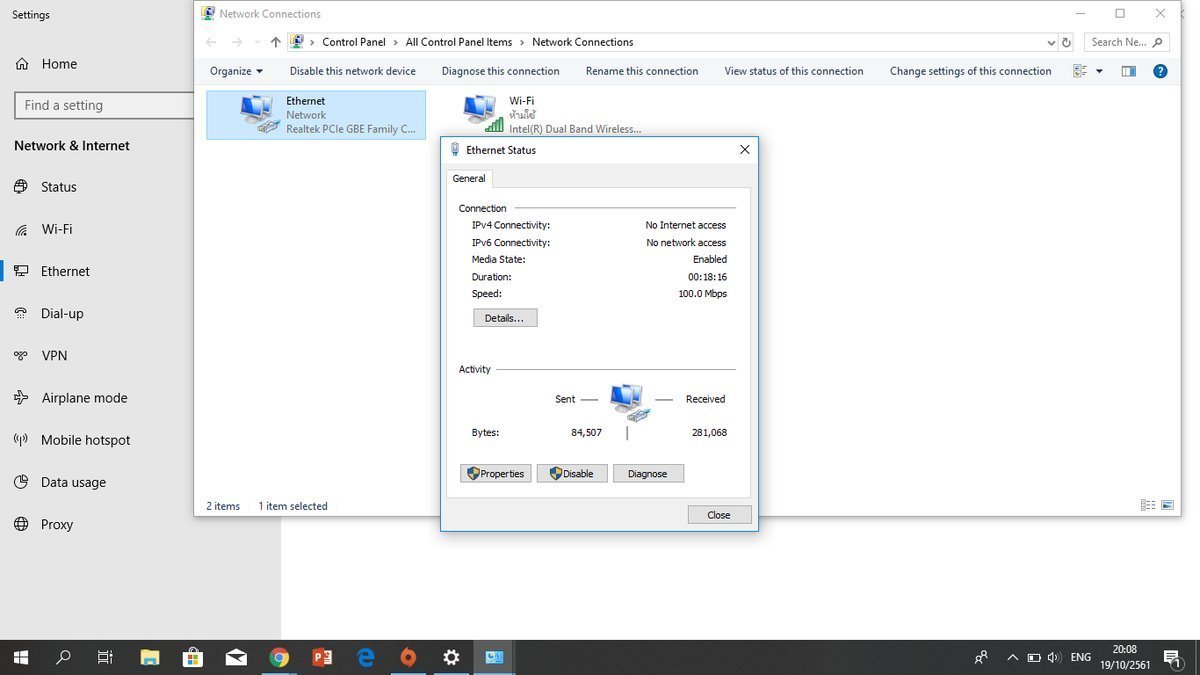This screenshot has width=1200, height=675.
Task: Select the General tab in Ethernet Status
Action: tap(469, 178)
